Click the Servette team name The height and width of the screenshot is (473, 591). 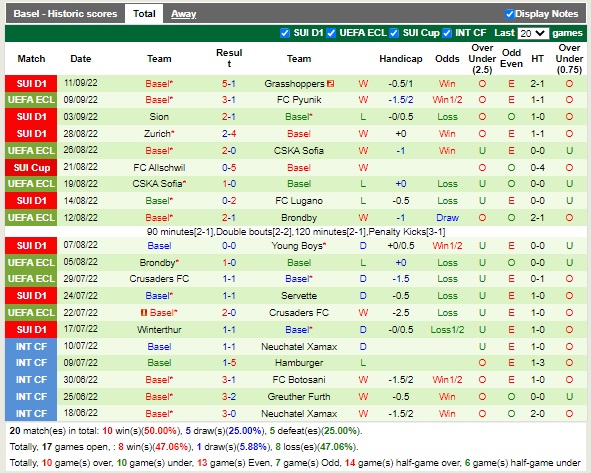click(x=299, y=295)
